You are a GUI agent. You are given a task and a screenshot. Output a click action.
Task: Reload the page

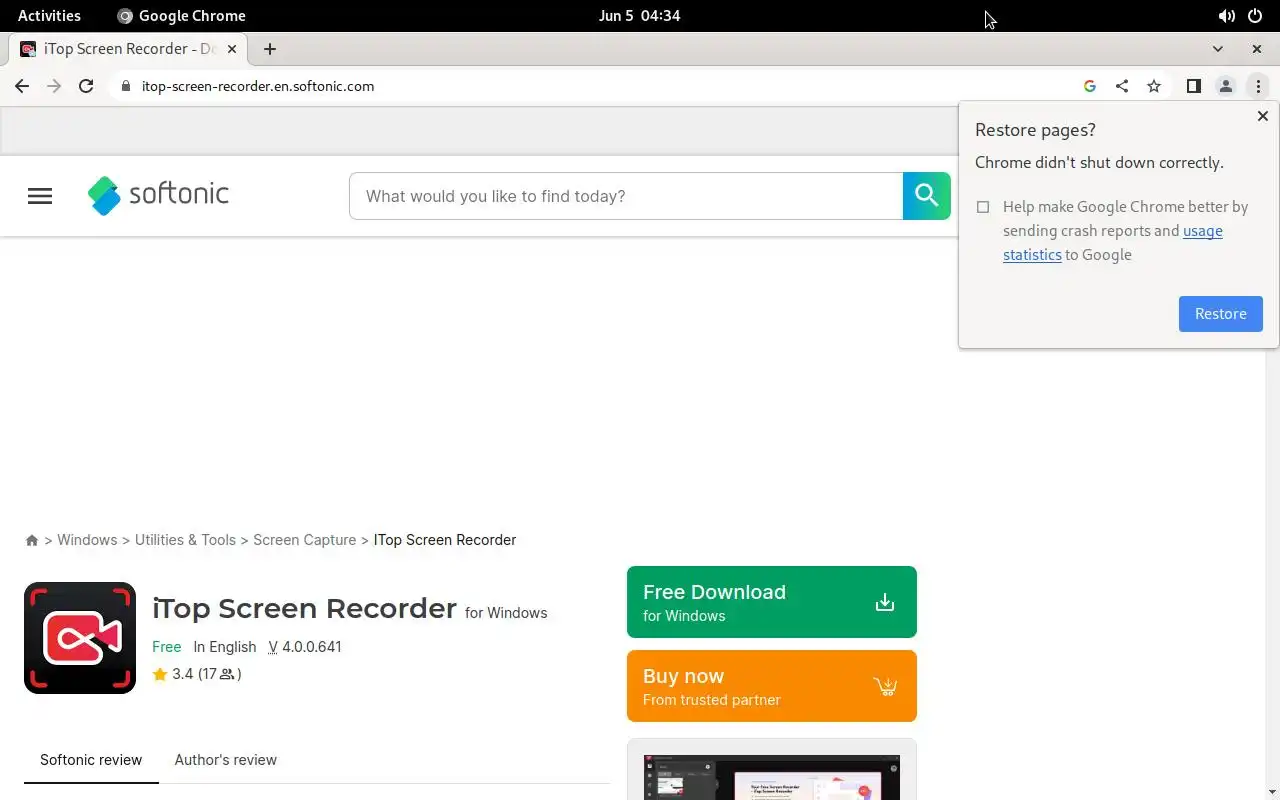point(86,86)
